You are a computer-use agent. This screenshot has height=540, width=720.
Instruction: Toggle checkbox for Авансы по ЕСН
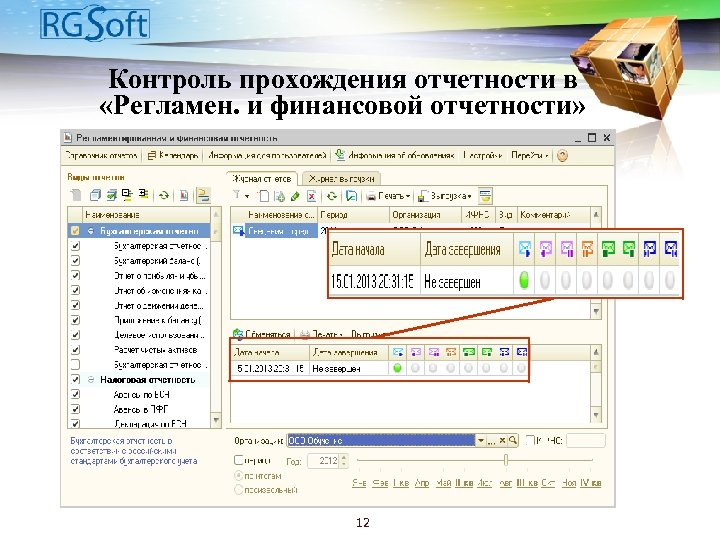coord(75,394)
